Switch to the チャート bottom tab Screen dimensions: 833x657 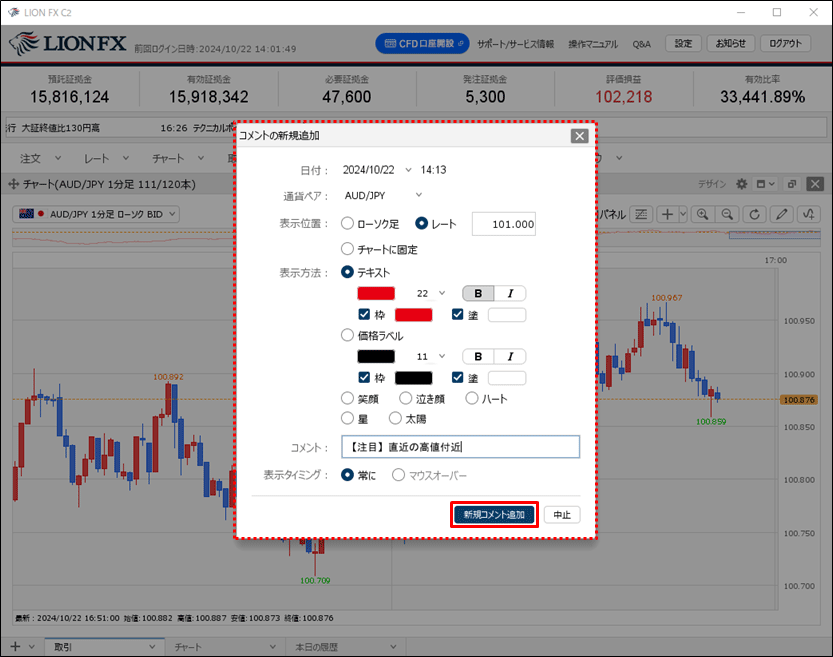[225, 646]
